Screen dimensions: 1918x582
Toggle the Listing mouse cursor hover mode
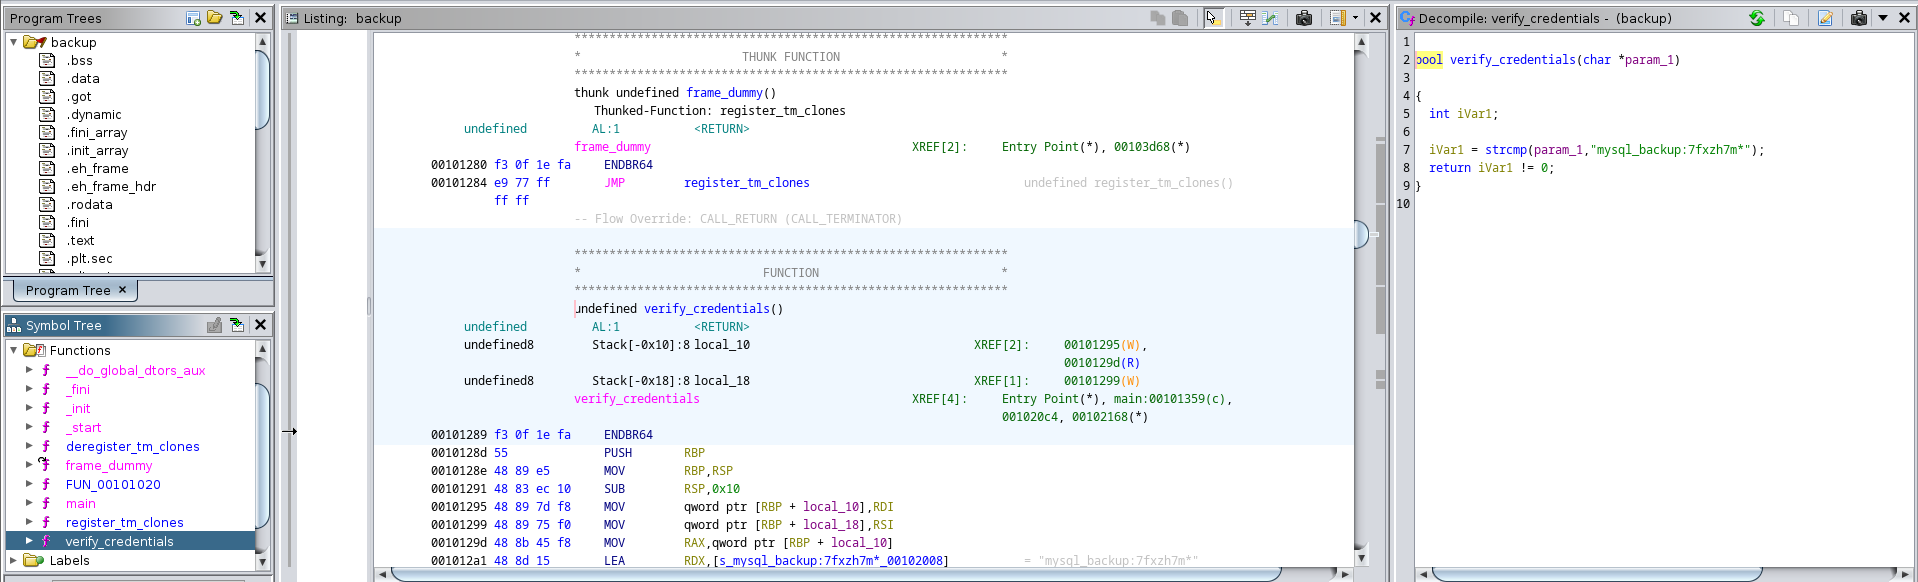pos(1213,18)
